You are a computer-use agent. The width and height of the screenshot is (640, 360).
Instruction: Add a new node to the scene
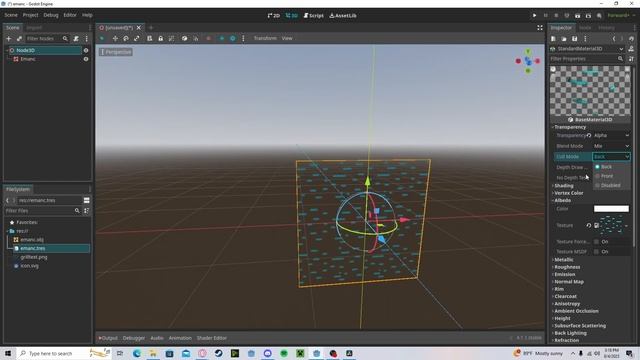pyautogui.click(x=9, y=38)
